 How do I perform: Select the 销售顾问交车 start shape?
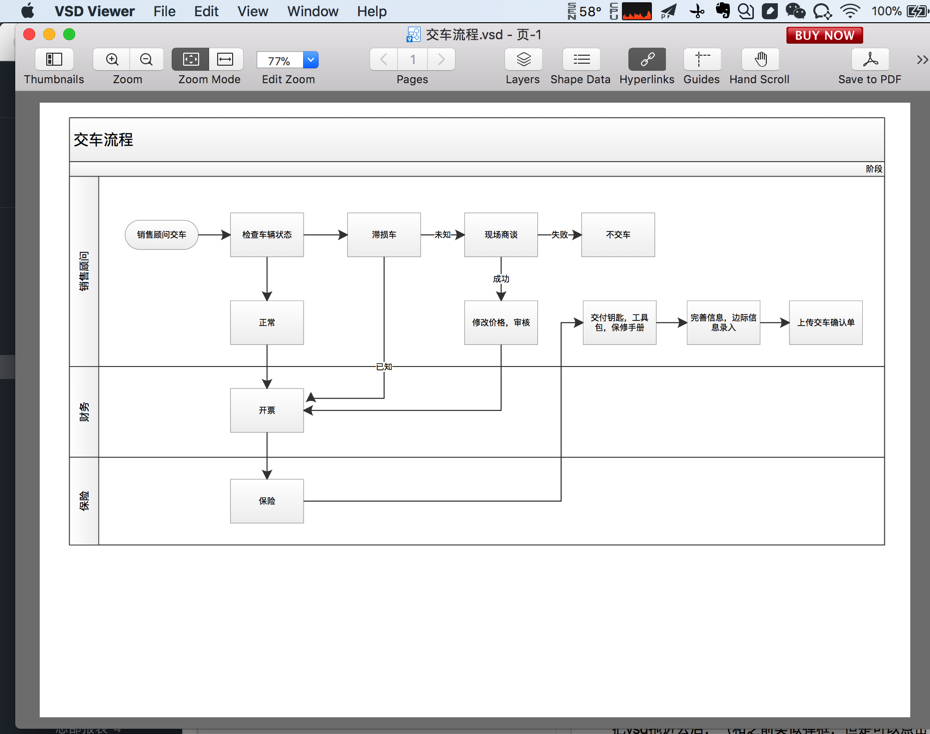[x=161, y=235]
